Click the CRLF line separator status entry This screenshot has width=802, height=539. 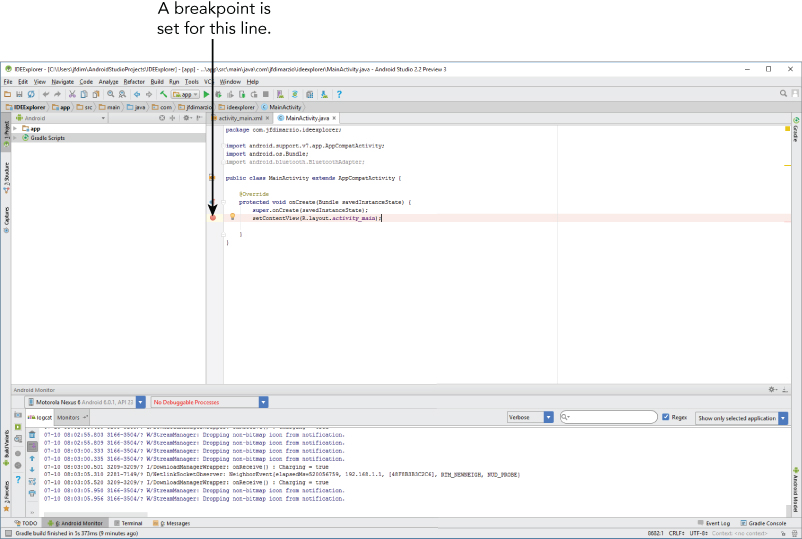(676, 533)
